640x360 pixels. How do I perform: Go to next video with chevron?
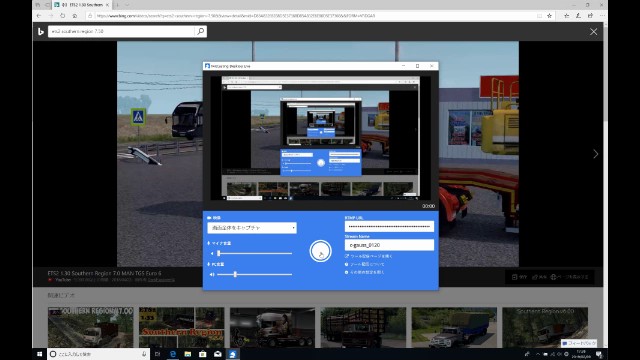click(596, 154)
